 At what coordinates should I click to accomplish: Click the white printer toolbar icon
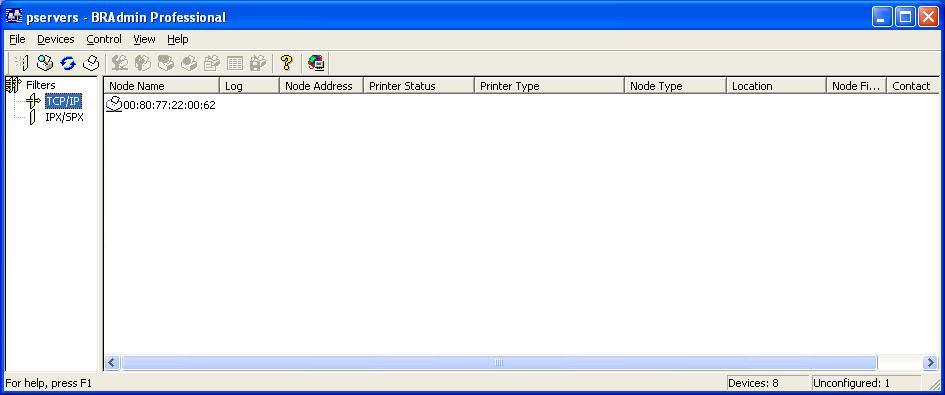point(90,63)
